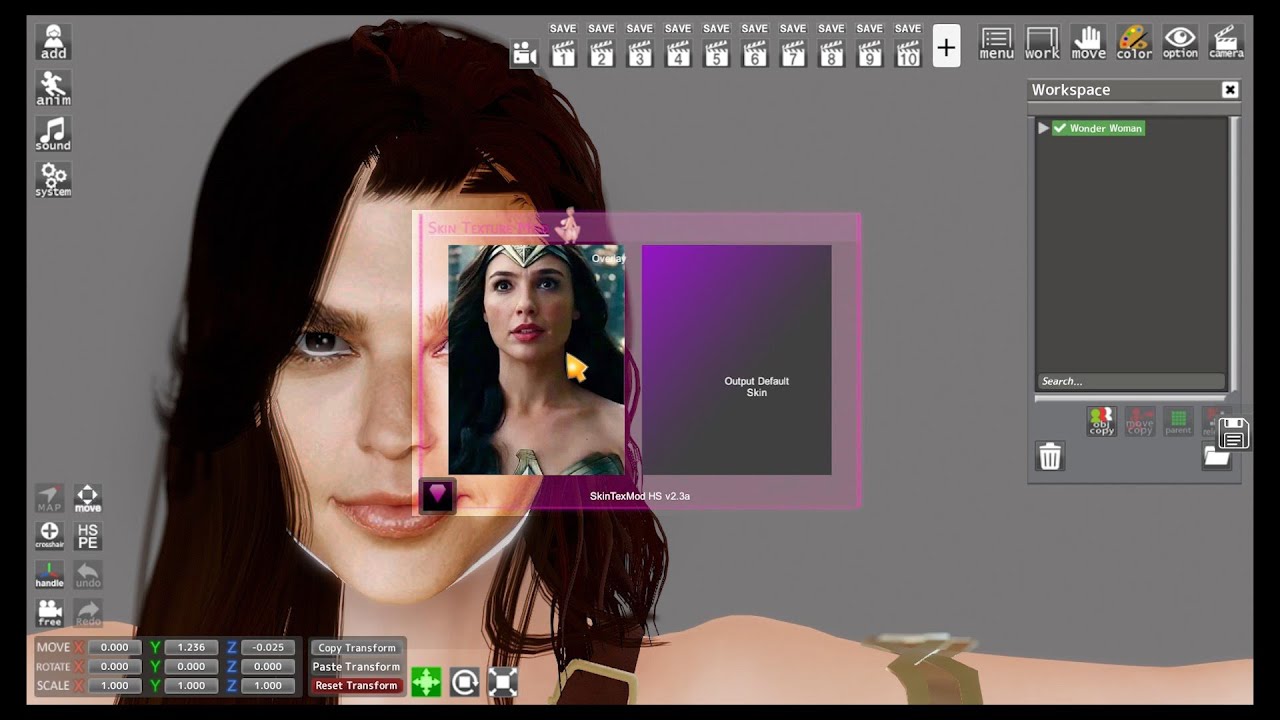Close the Workspace panel

(x=1230, y=90)
